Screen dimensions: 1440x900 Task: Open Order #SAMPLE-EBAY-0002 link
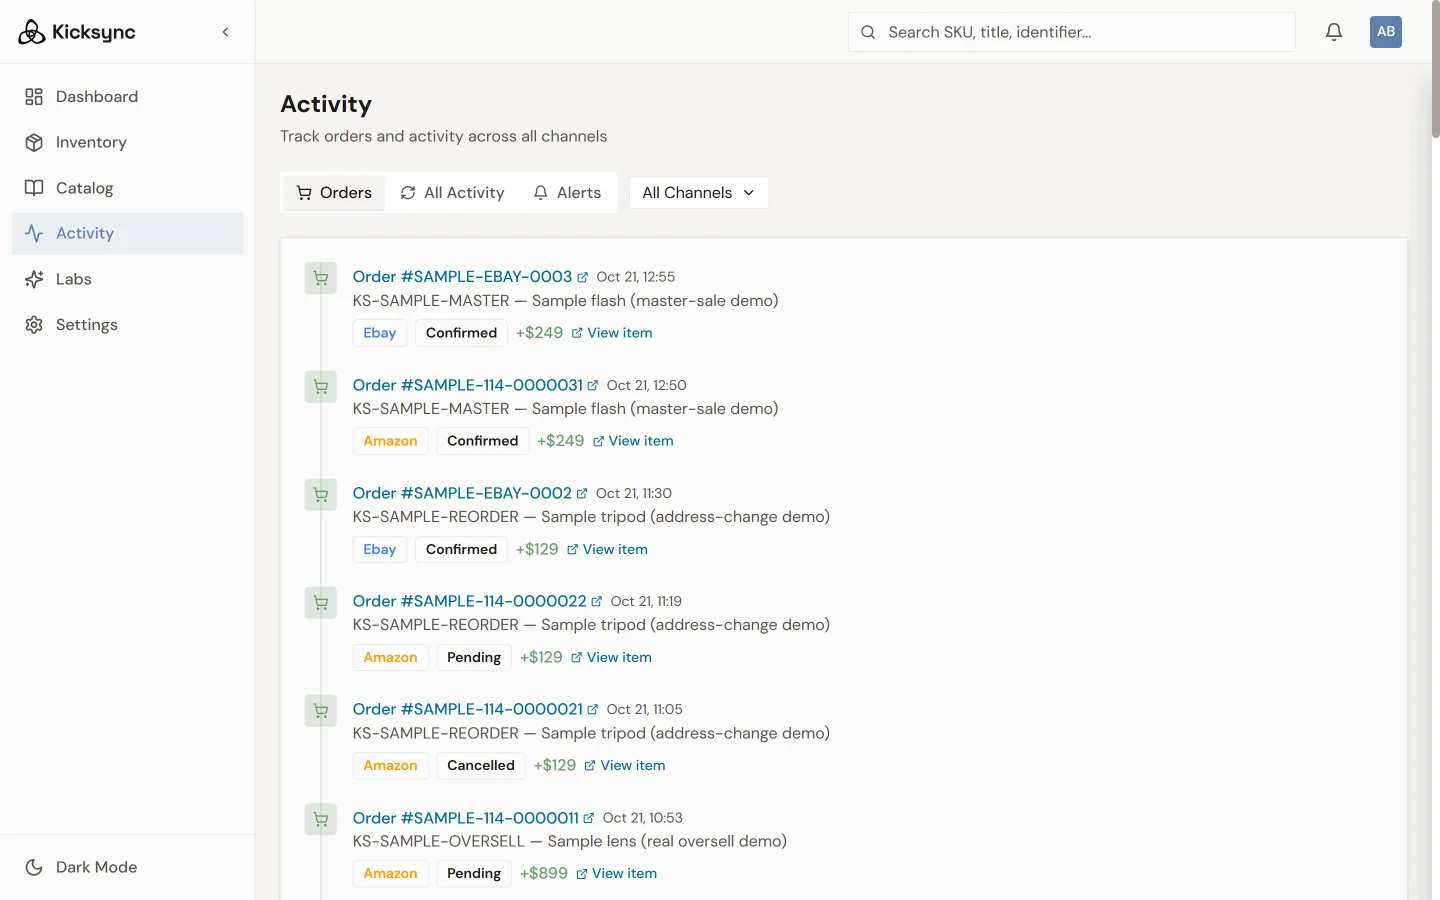click(x=470, y=493)
